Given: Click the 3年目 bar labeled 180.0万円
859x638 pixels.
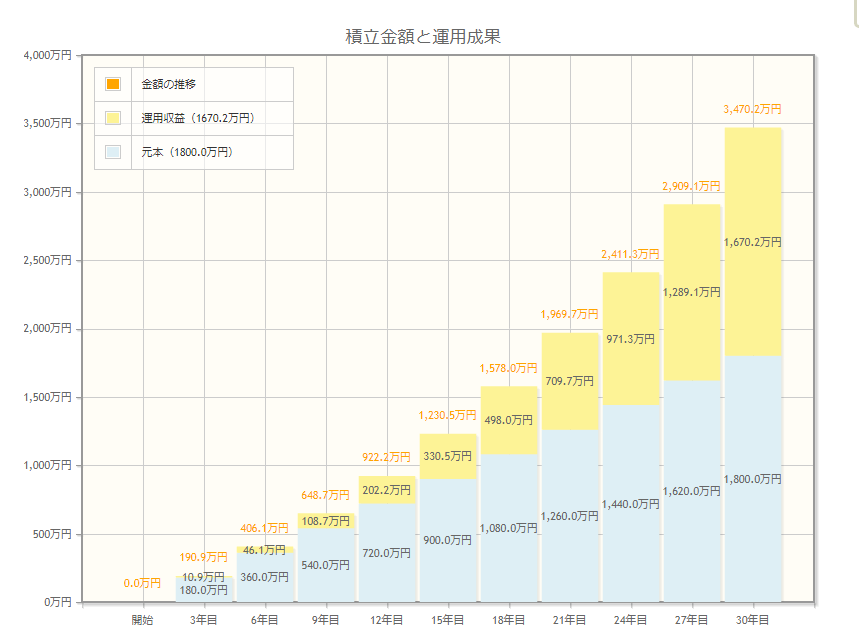Looking at the screenshot, I should (204, 592).
